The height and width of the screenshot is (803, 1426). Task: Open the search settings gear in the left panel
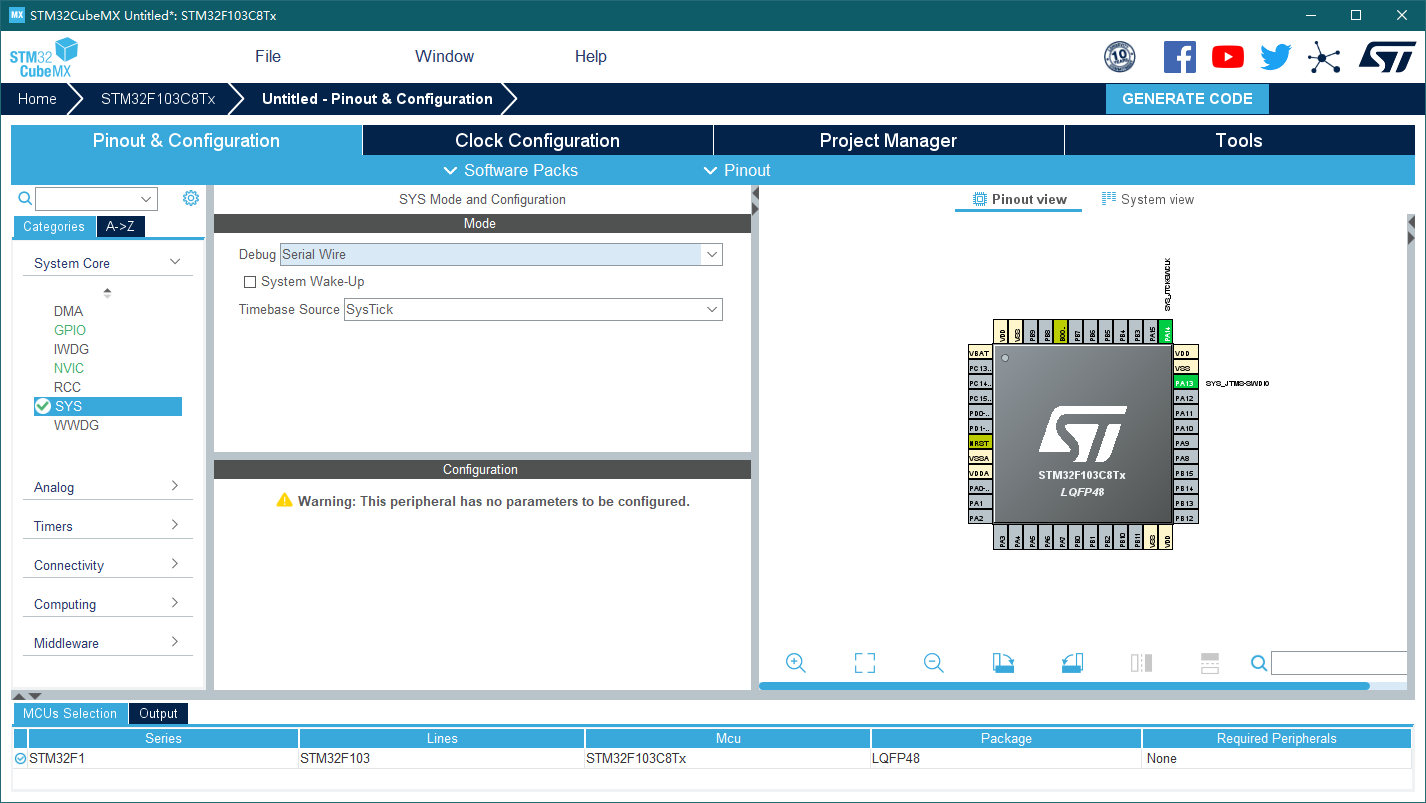click(190, 198)
